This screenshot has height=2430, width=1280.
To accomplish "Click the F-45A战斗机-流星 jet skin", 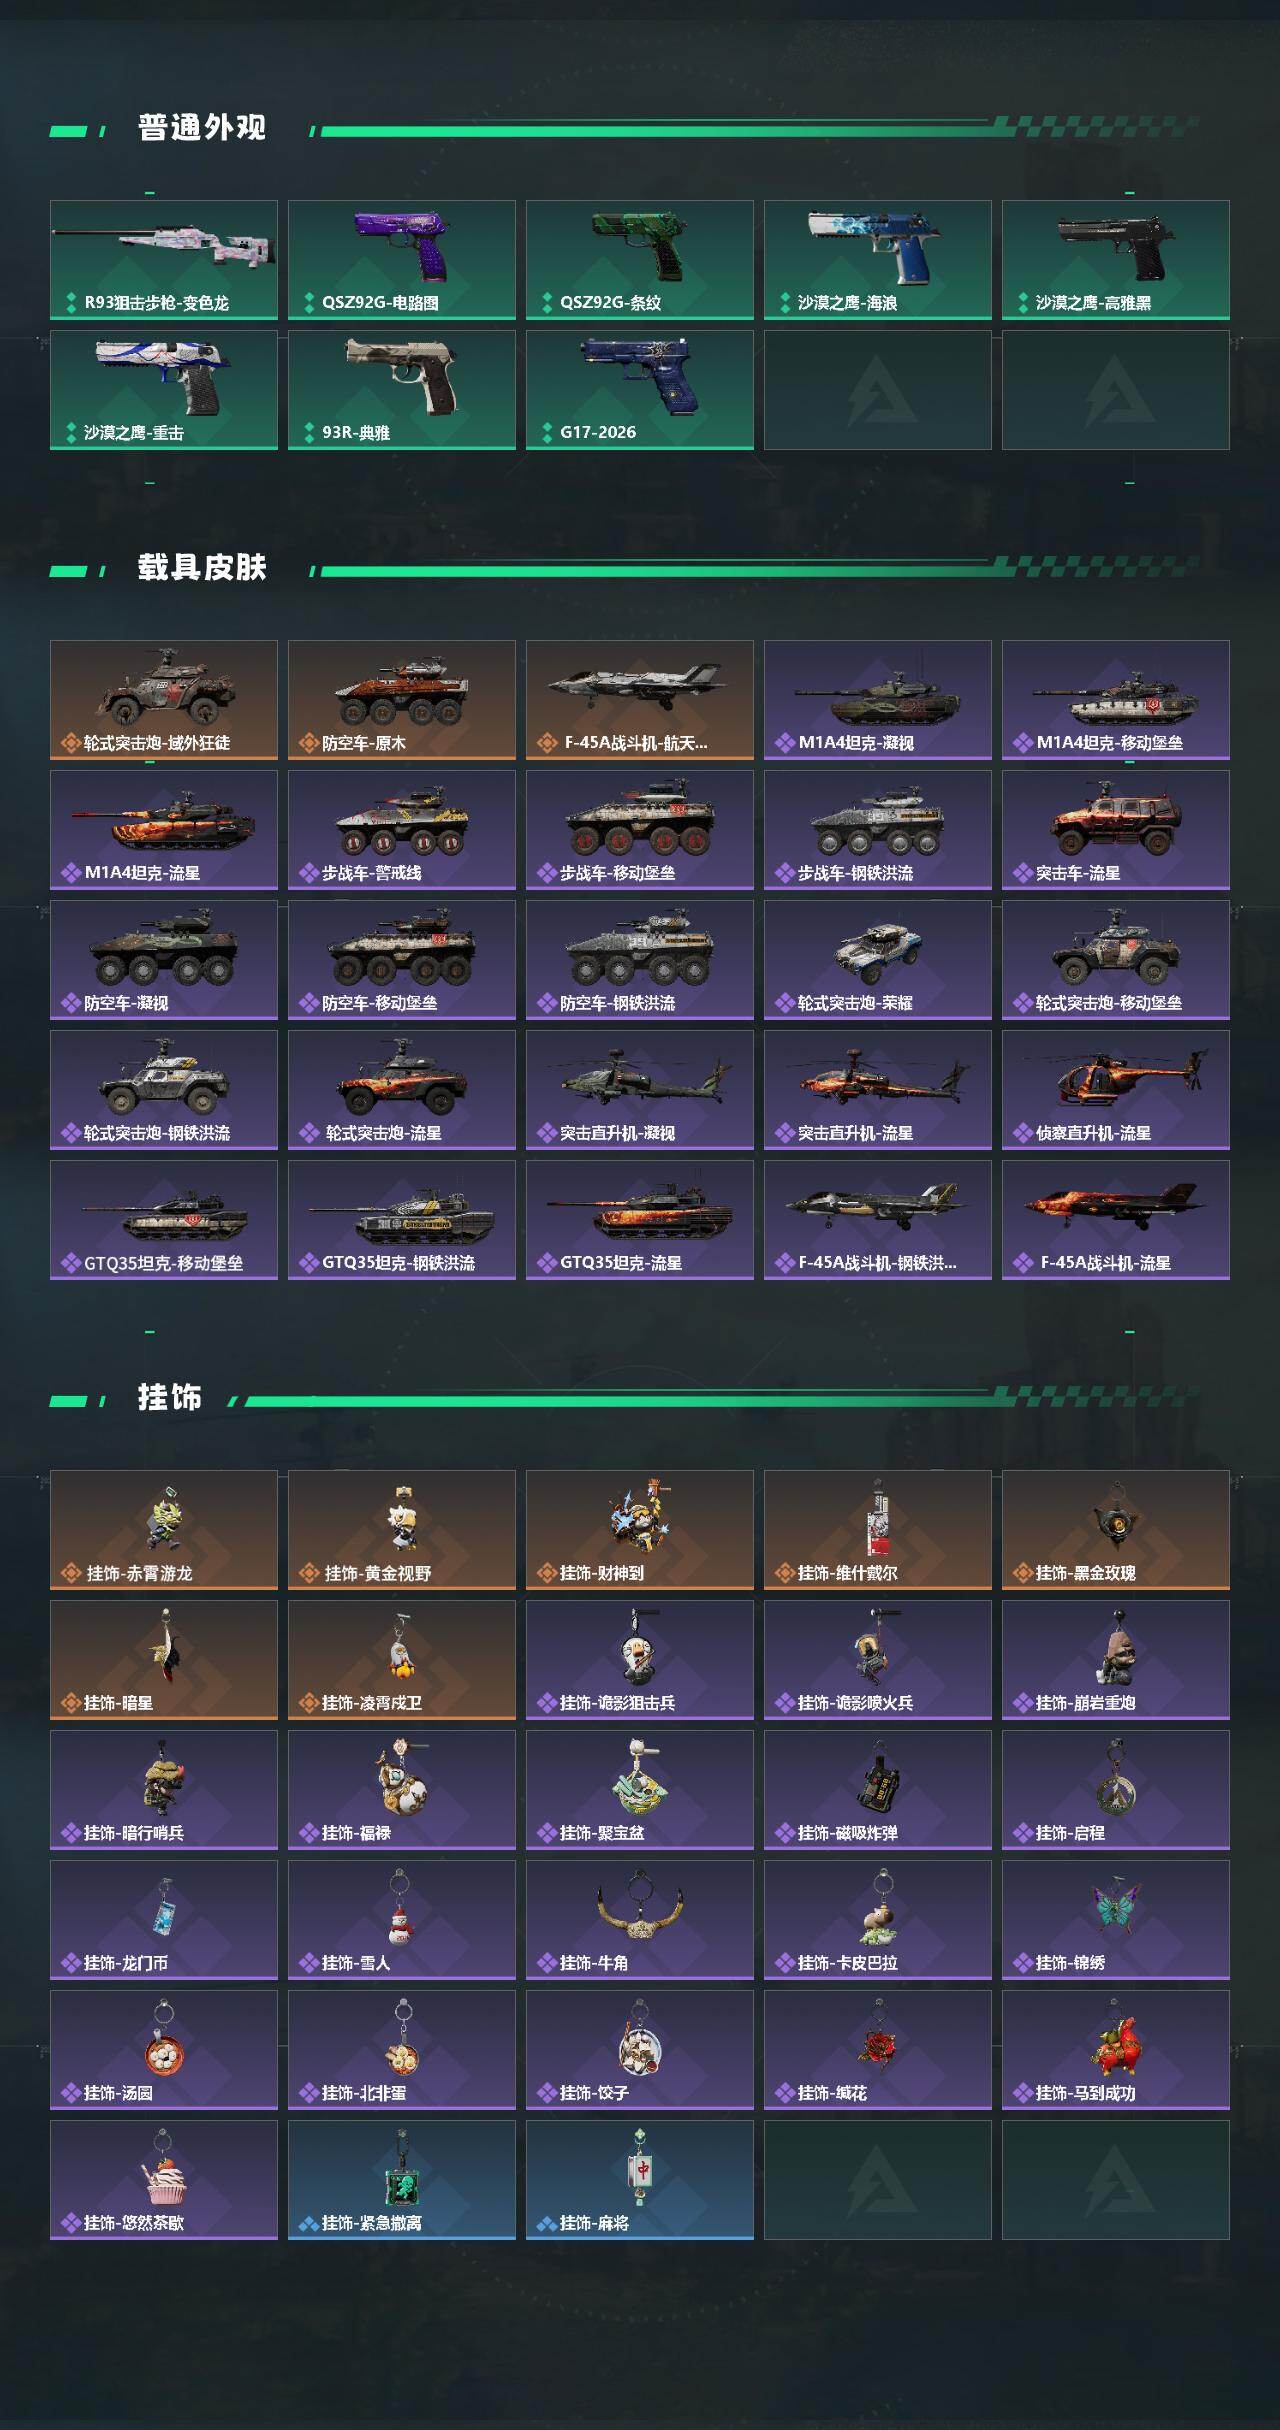I will point(1116,1220).
